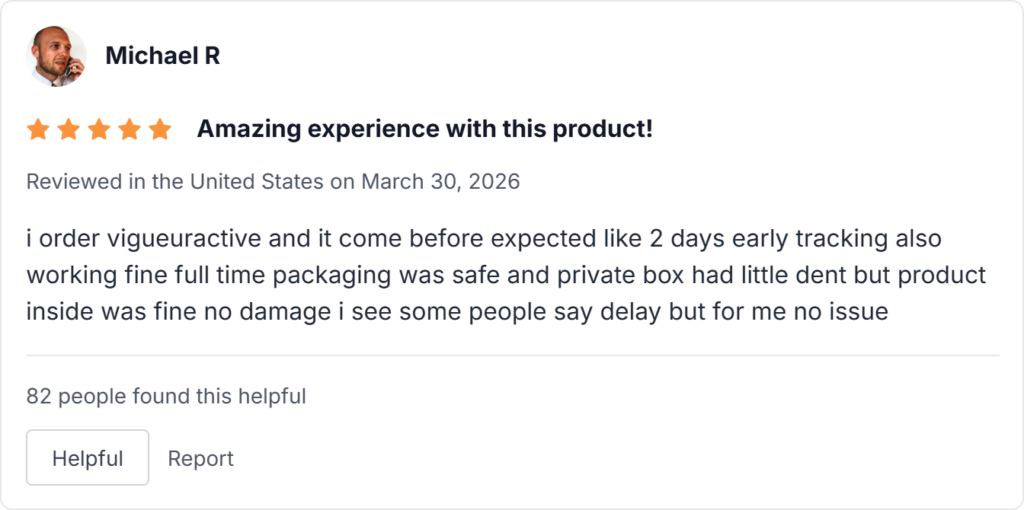Click the "March 30, 2026" date
The width and height of the screenshot is (1024, 510).
point(440,182)
